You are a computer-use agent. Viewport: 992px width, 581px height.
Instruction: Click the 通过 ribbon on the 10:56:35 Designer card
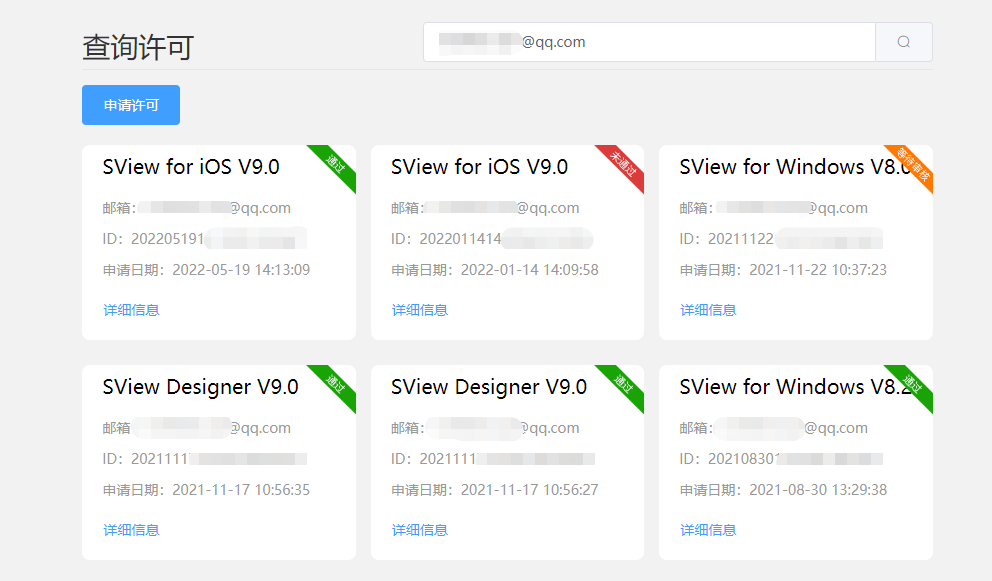336,384
